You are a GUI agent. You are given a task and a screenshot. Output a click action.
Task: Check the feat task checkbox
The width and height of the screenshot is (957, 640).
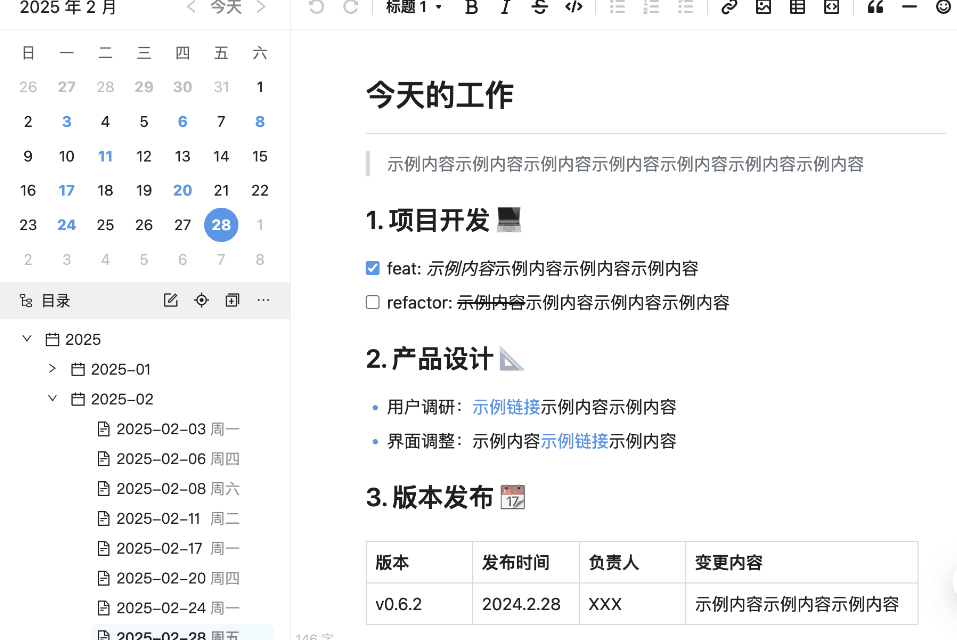[x=373, y=268]
